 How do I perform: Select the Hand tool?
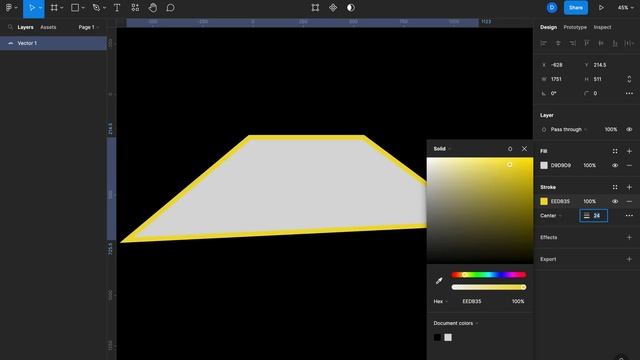coord(153,8)
